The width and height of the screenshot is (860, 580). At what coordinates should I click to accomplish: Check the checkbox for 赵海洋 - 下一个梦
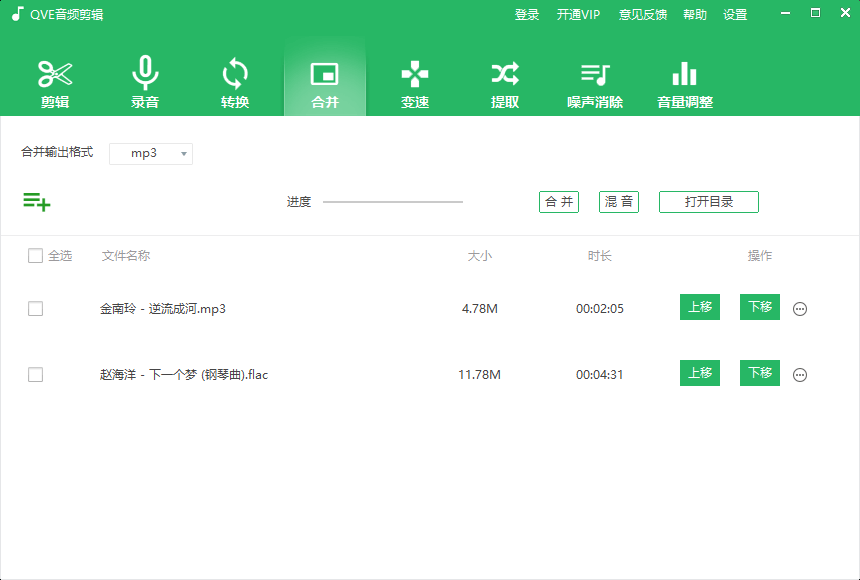click(36, 374)
